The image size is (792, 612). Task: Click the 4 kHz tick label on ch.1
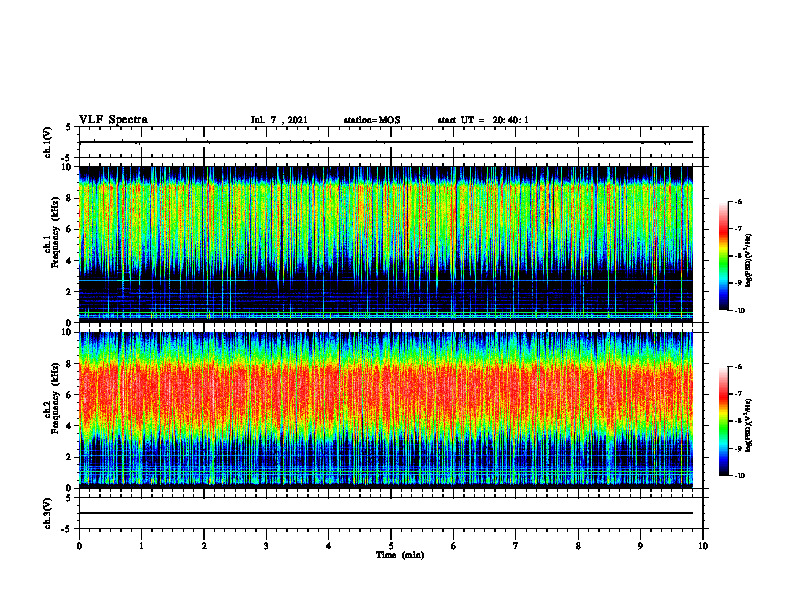tap(71, 261)
